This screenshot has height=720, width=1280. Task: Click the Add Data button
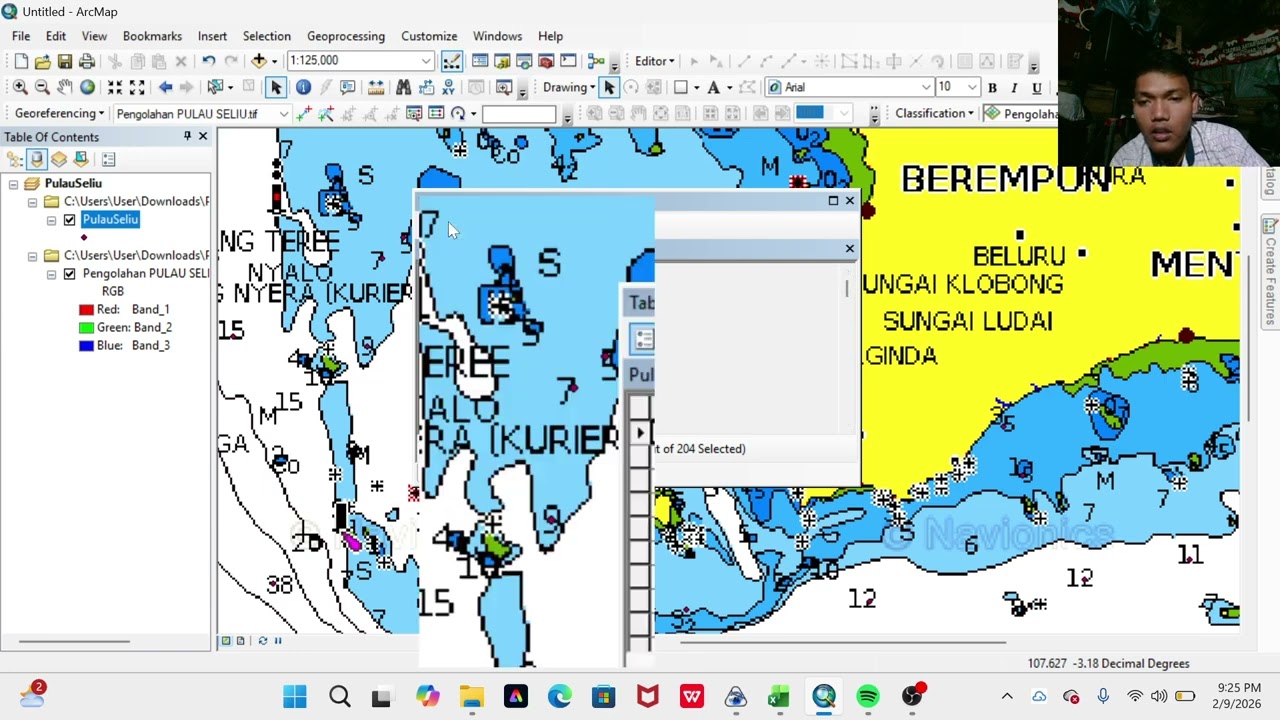(258, 61)
